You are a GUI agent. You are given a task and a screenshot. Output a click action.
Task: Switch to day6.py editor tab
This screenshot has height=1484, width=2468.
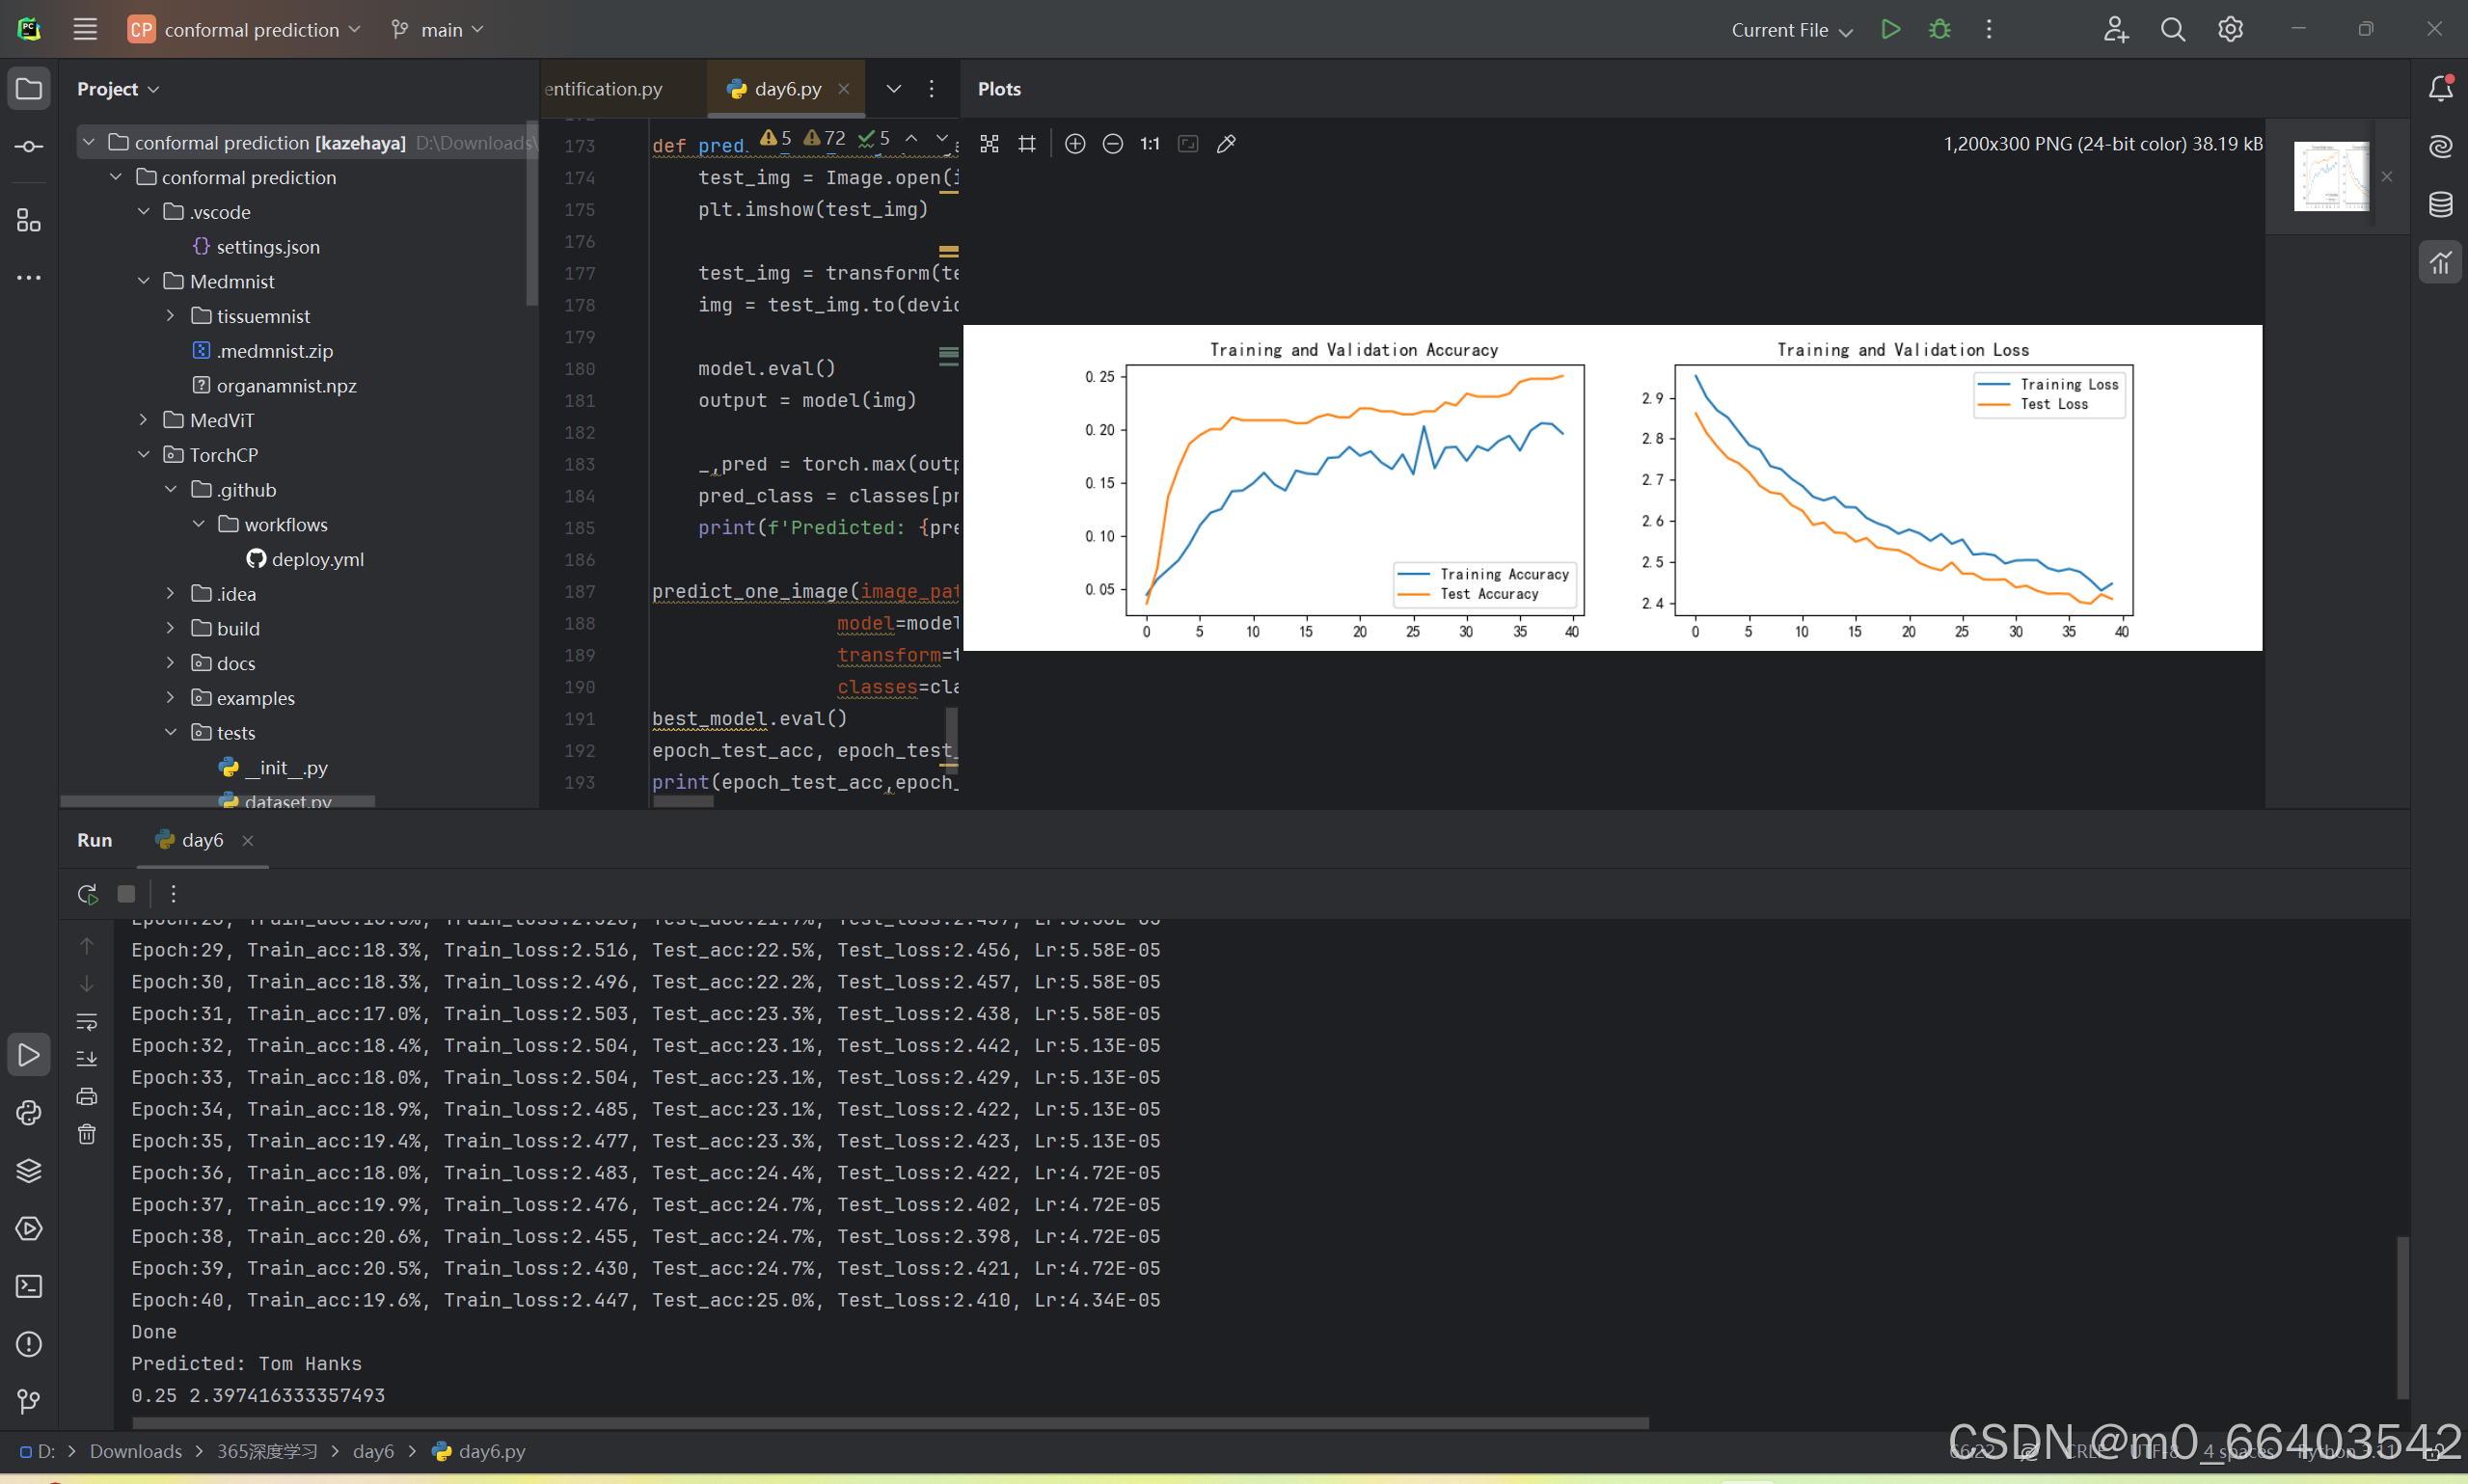(x=787, y=89)
